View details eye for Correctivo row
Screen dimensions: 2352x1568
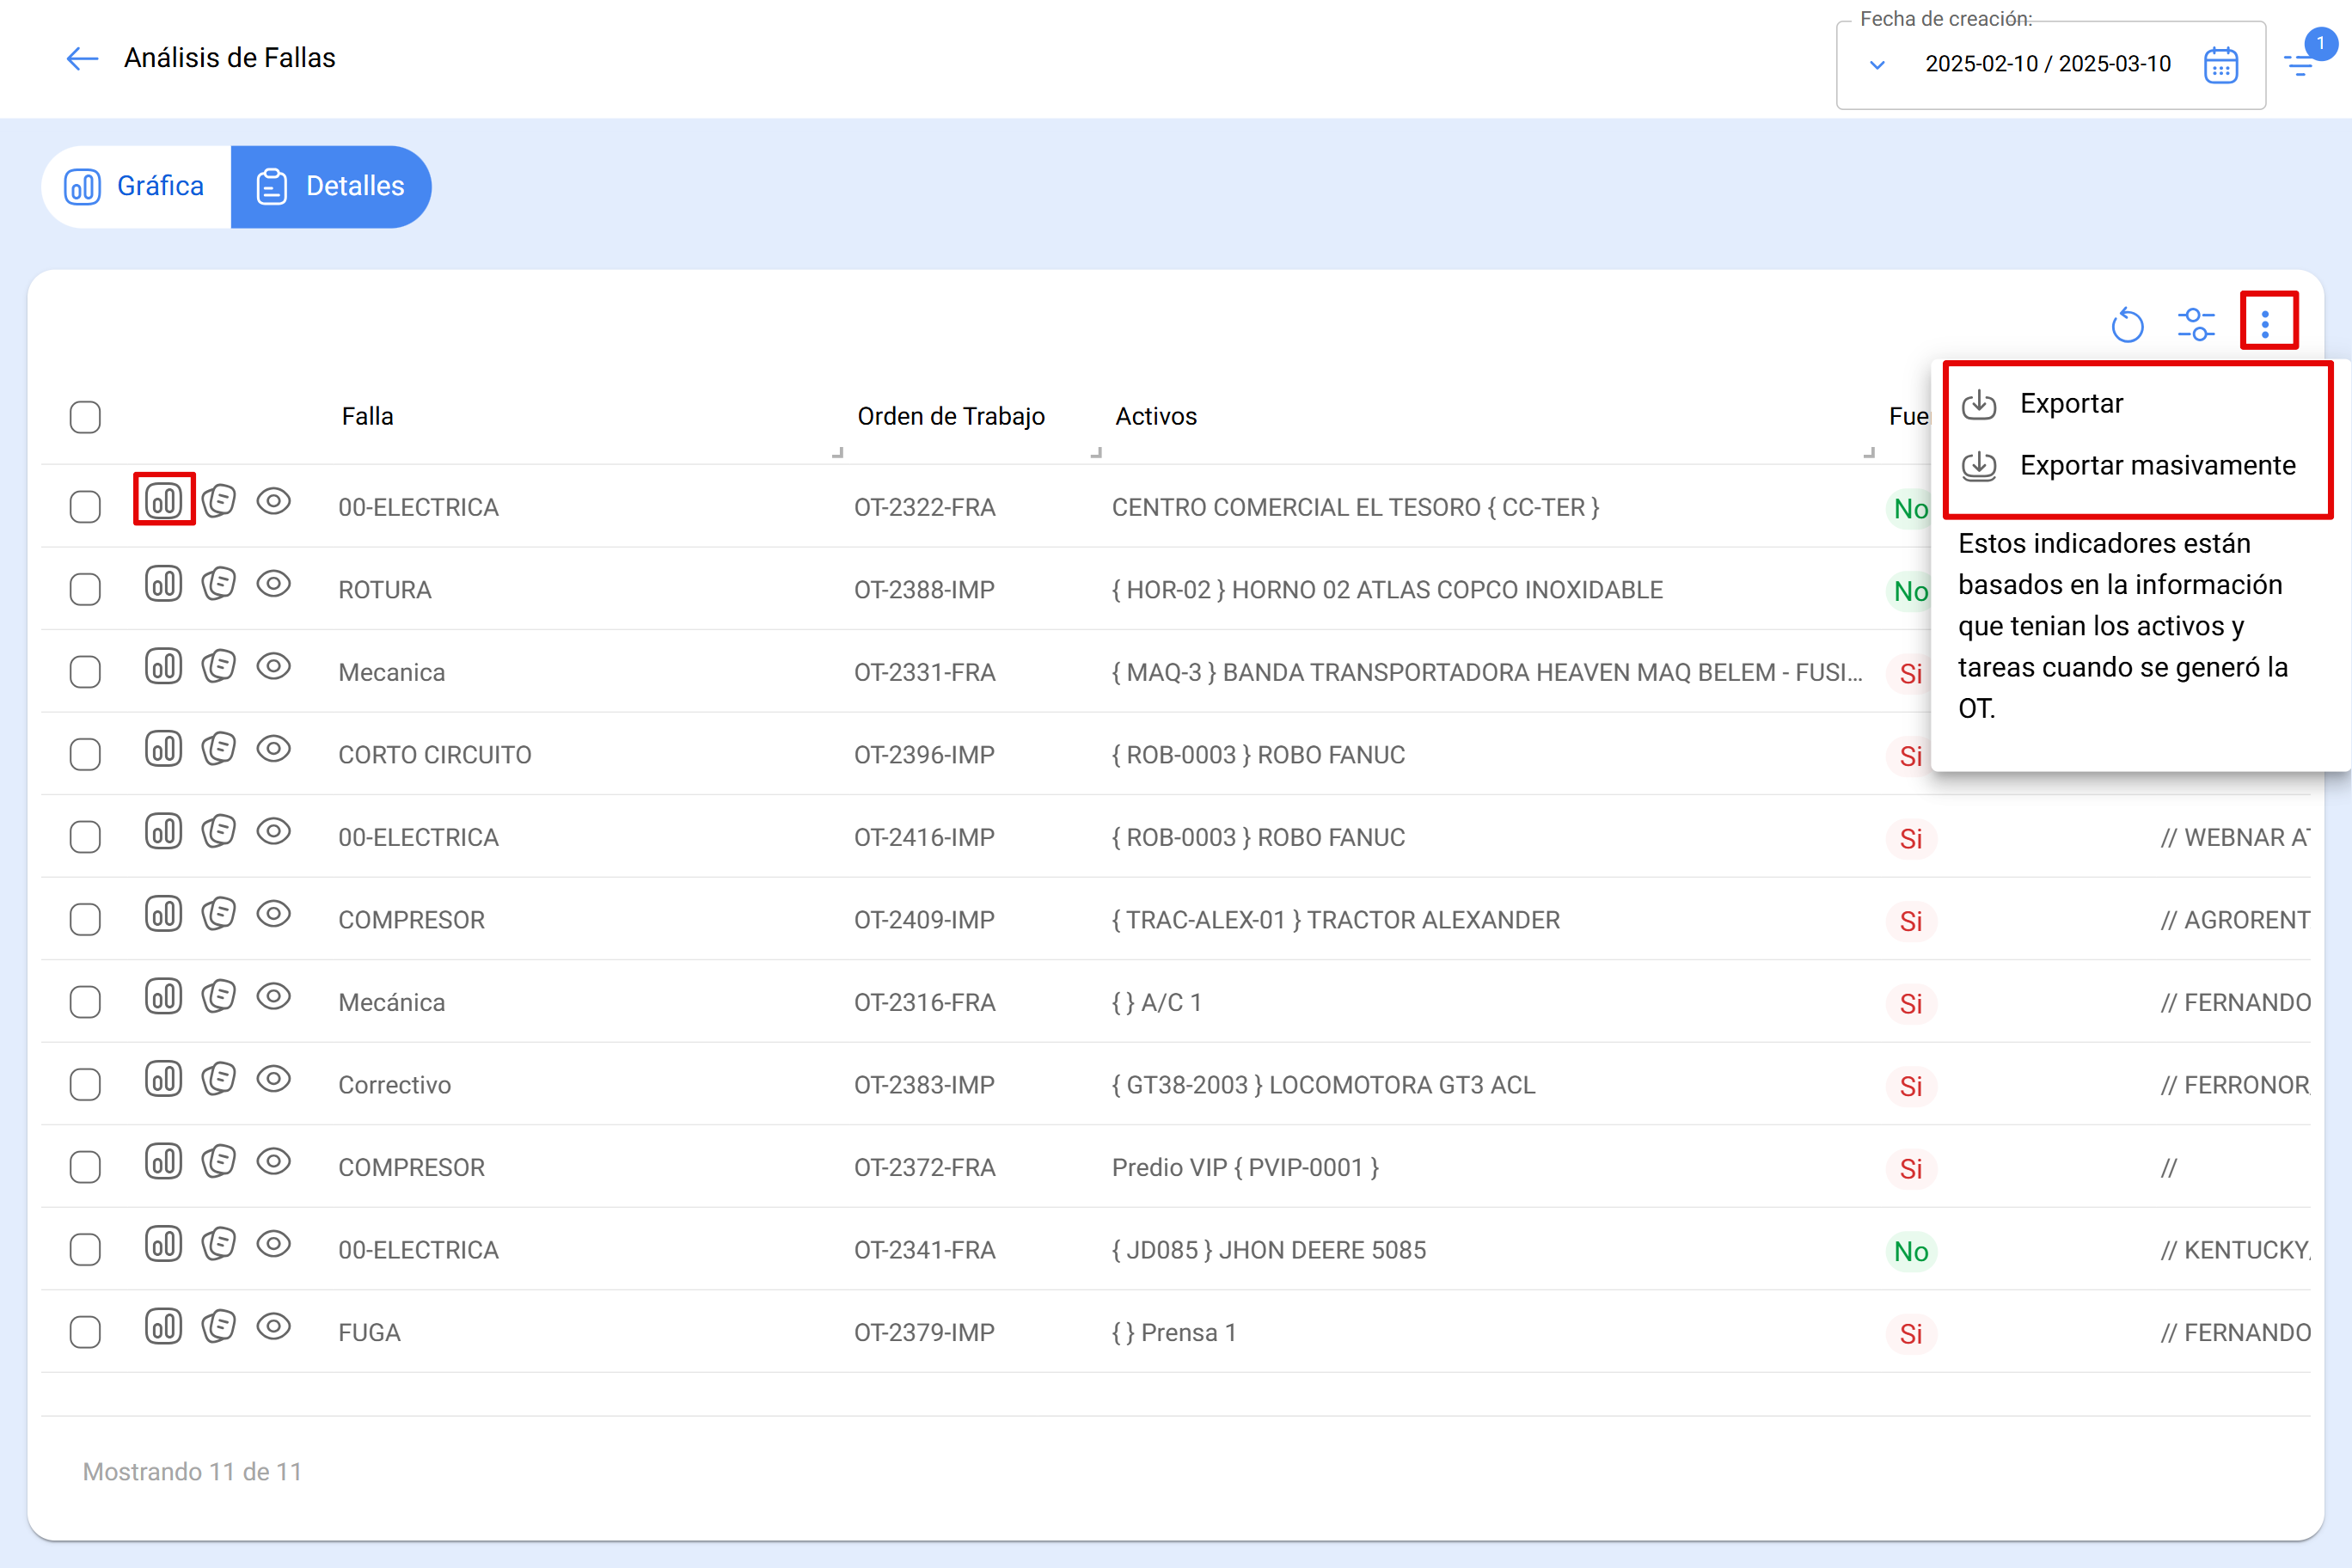pyautogui.click(x=273, y=1078)
